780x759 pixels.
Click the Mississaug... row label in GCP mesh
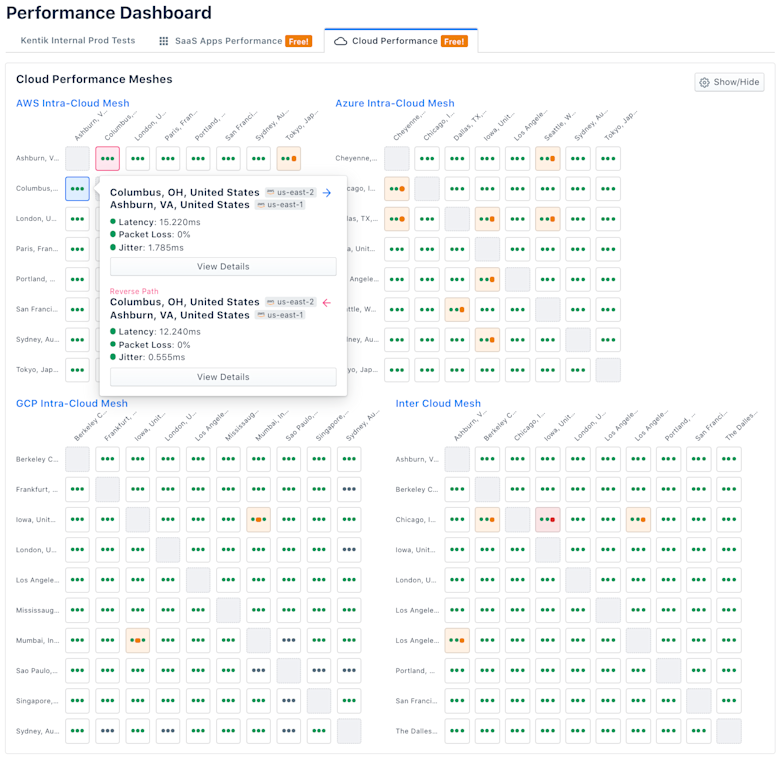click(37, 610)
